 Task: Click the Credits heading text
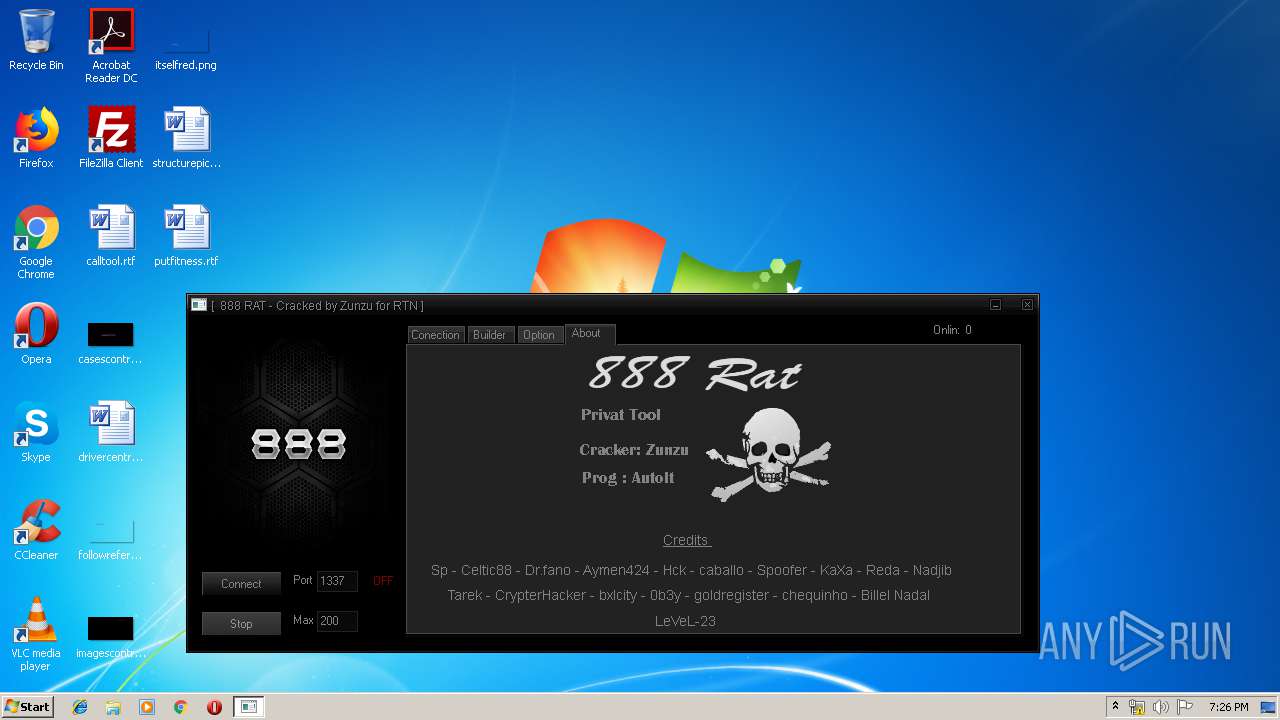click(x=686, y=540)
